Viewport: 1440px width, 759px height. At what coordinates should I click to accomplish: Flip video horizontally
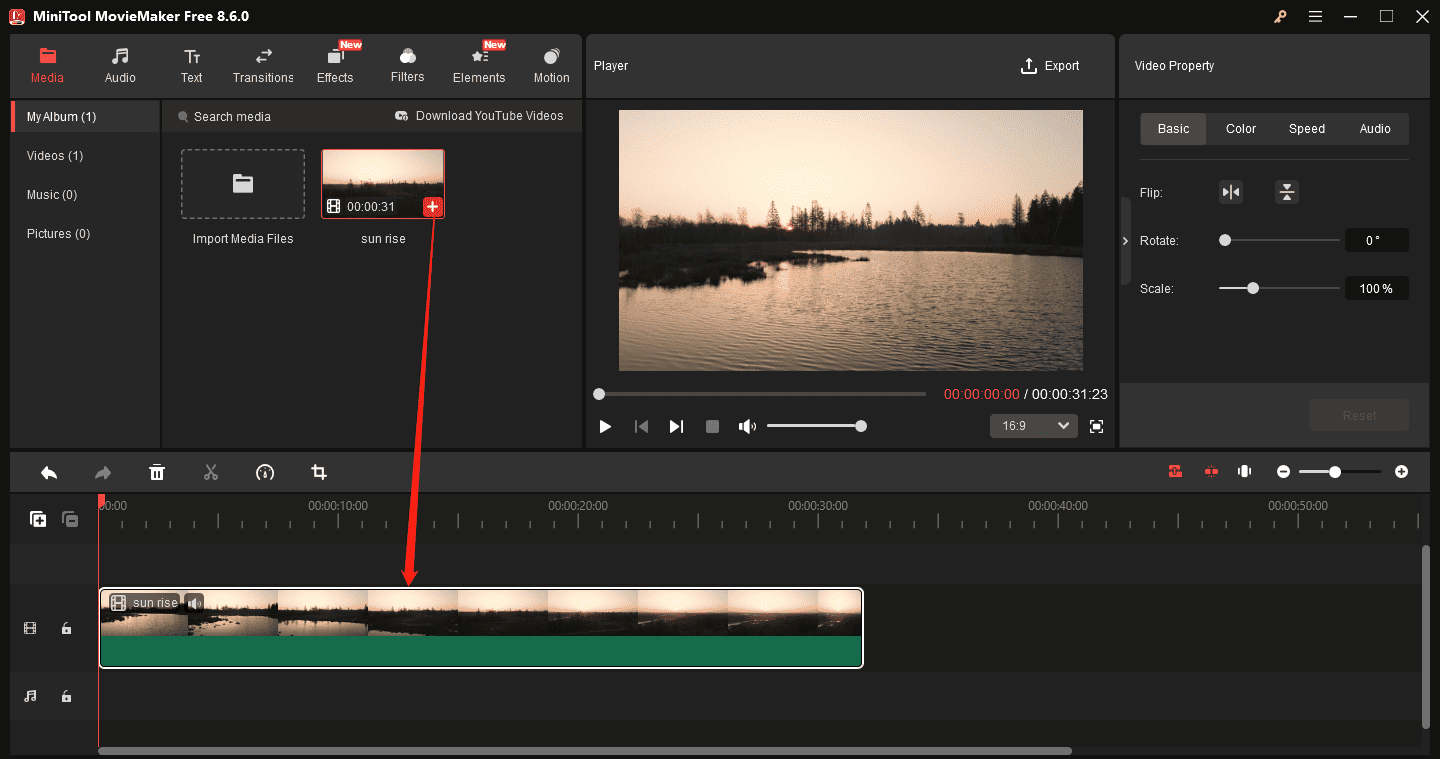pyautogui.click(x=1231, y=193)
